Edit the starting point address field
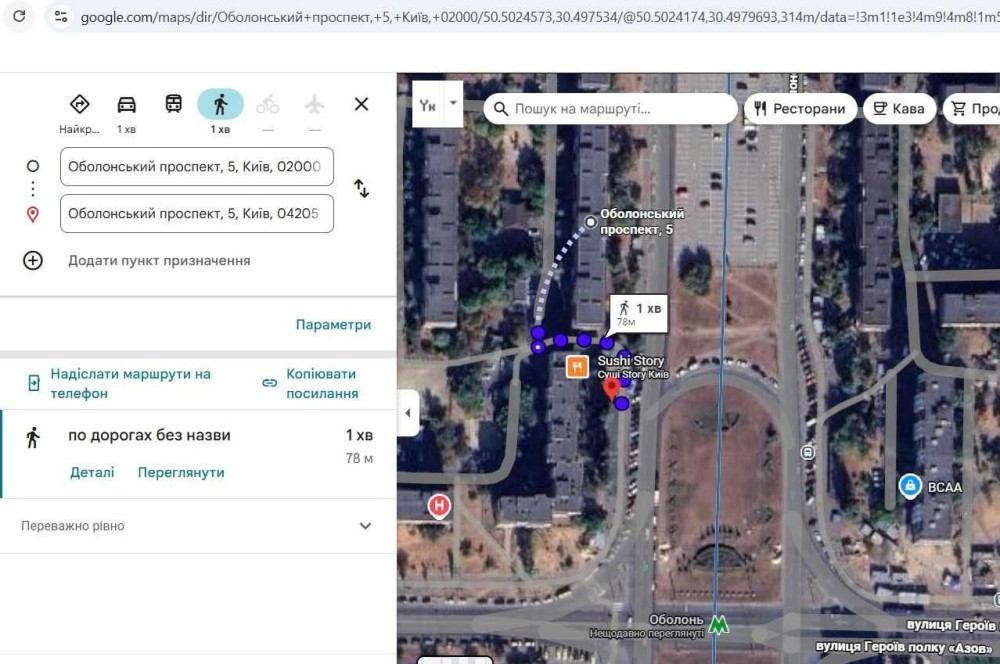The height and width of the screenshot is (664, 1000). click(196, 167)
